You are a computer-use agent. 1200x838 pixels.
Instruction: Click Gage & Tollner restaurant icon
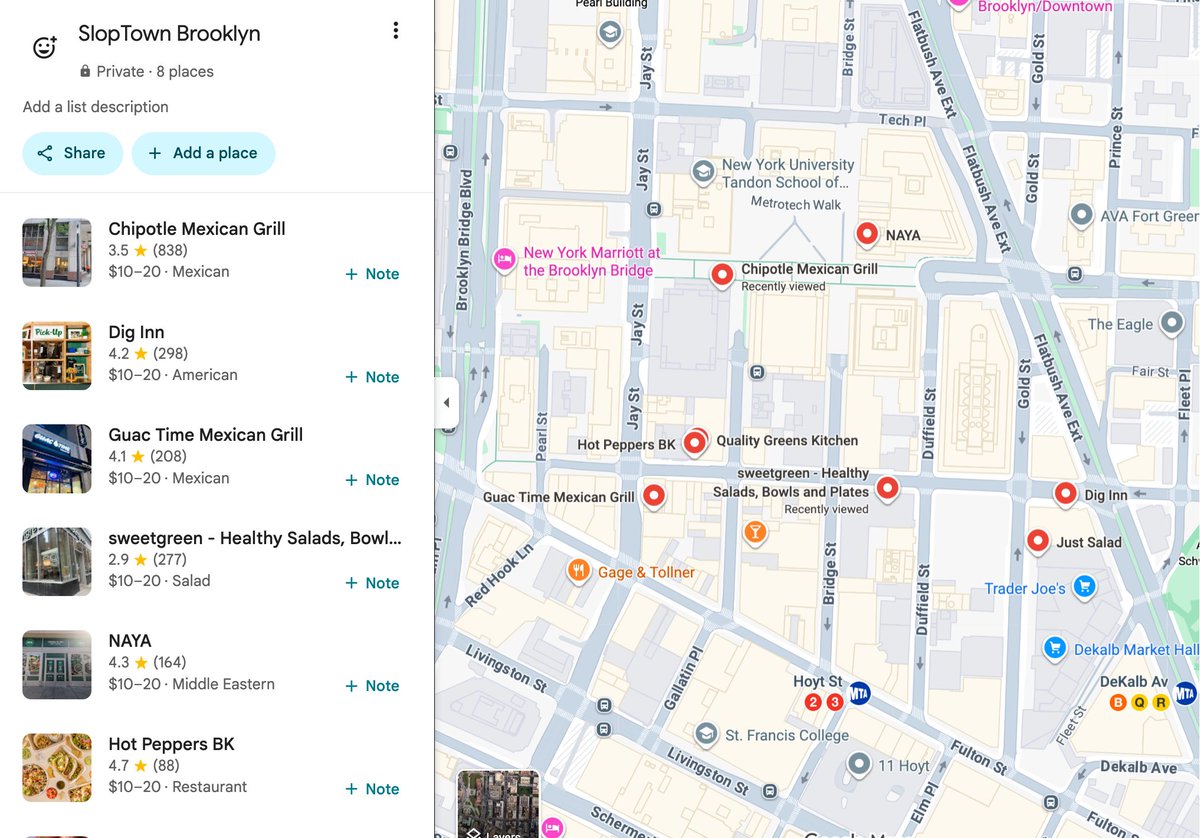[579, 571]
